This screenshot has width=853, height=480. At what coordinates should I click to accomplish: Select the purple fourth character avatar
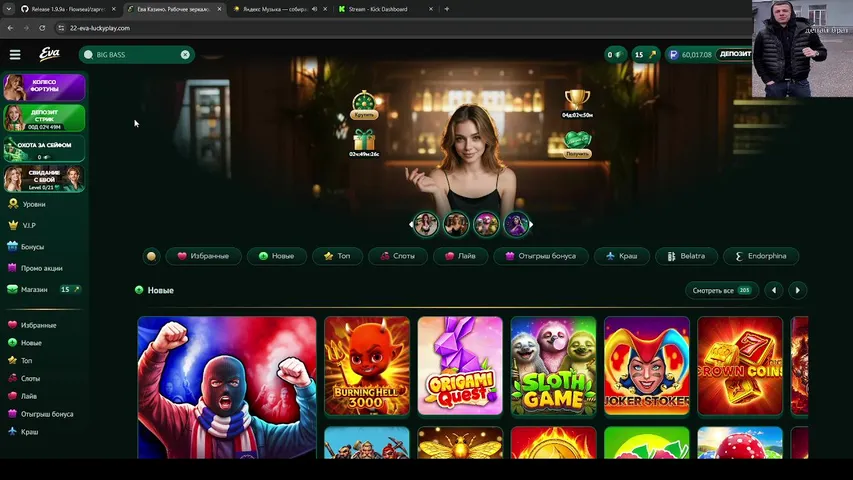(516, 224)
